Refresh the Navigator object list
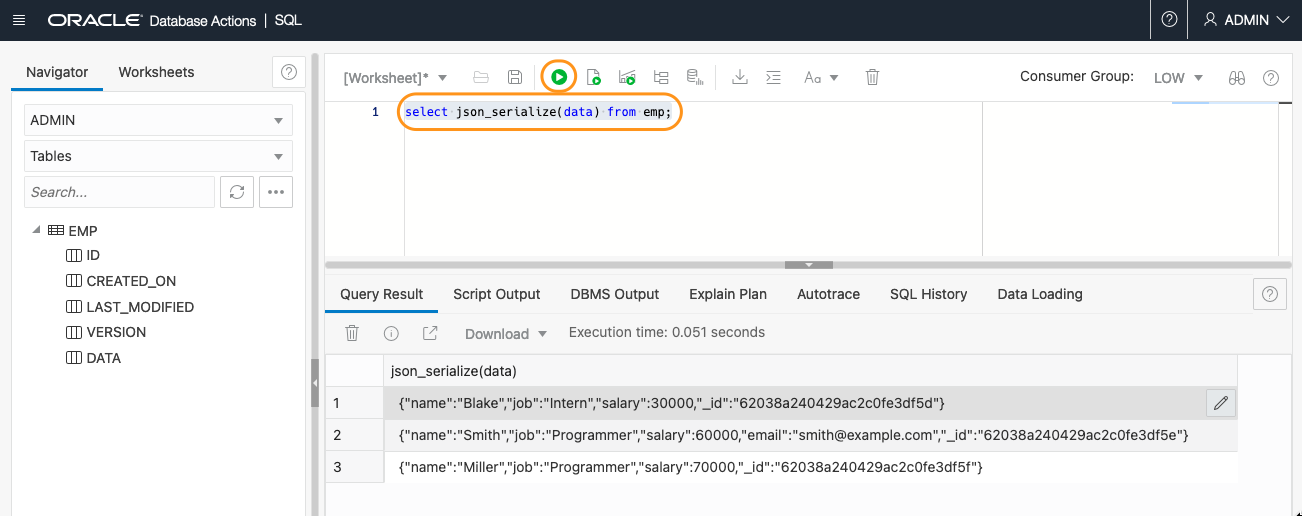Viewport: 1302px width, 516px height. [237, 192]
